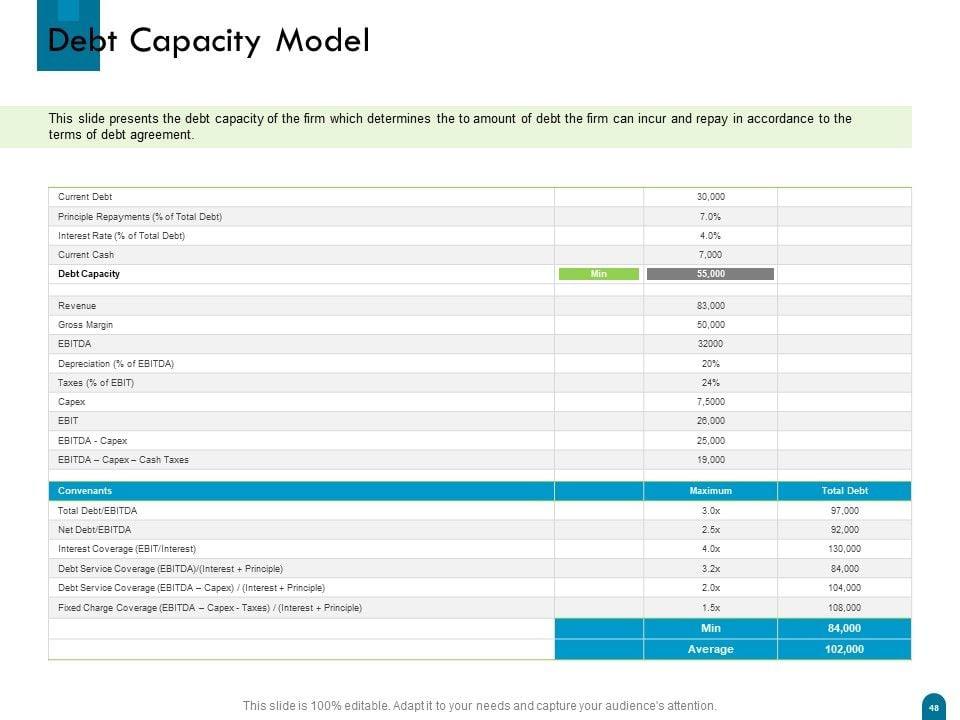The height and width of the screenshot is (720, 960).
Task: Click the Fixed Charge Coverage row label
Action: click(210, 608)
